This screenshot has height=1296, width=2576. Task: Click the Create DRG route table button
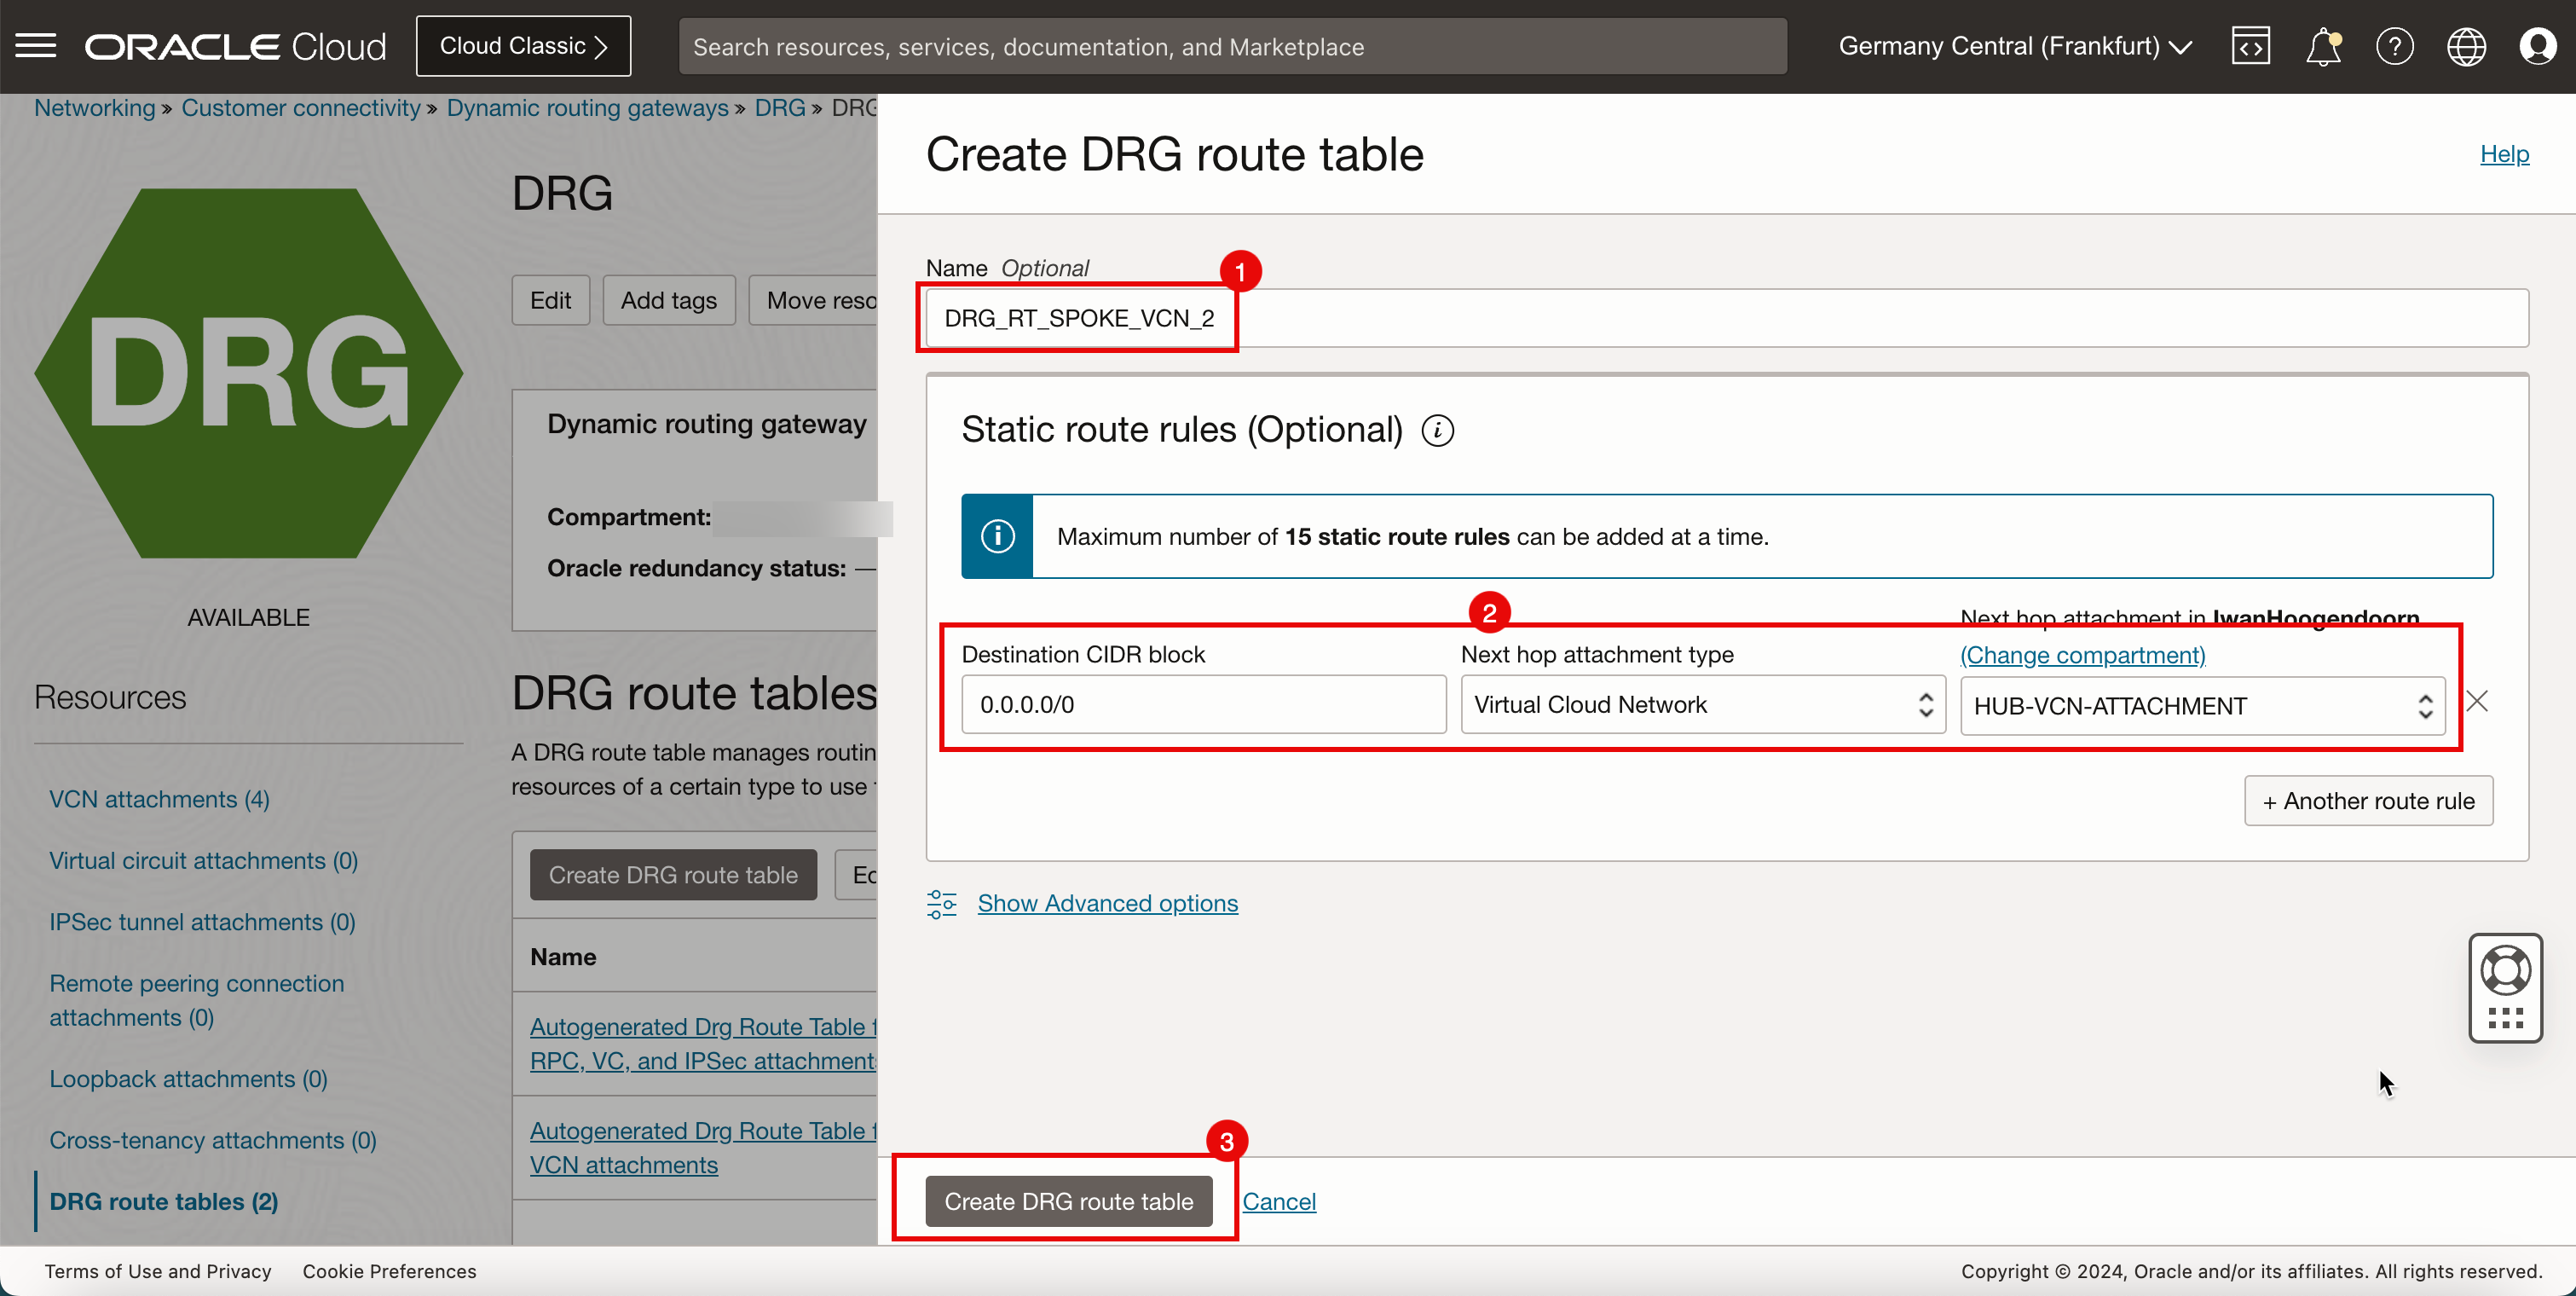pos(1069,1201)
